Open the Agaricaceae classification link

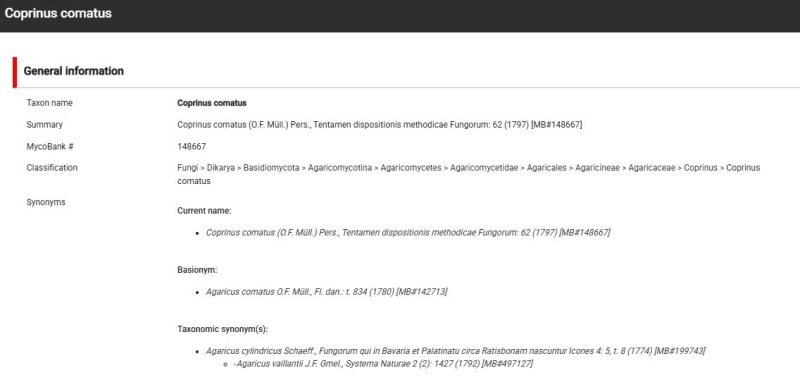(x=652, y=168)
